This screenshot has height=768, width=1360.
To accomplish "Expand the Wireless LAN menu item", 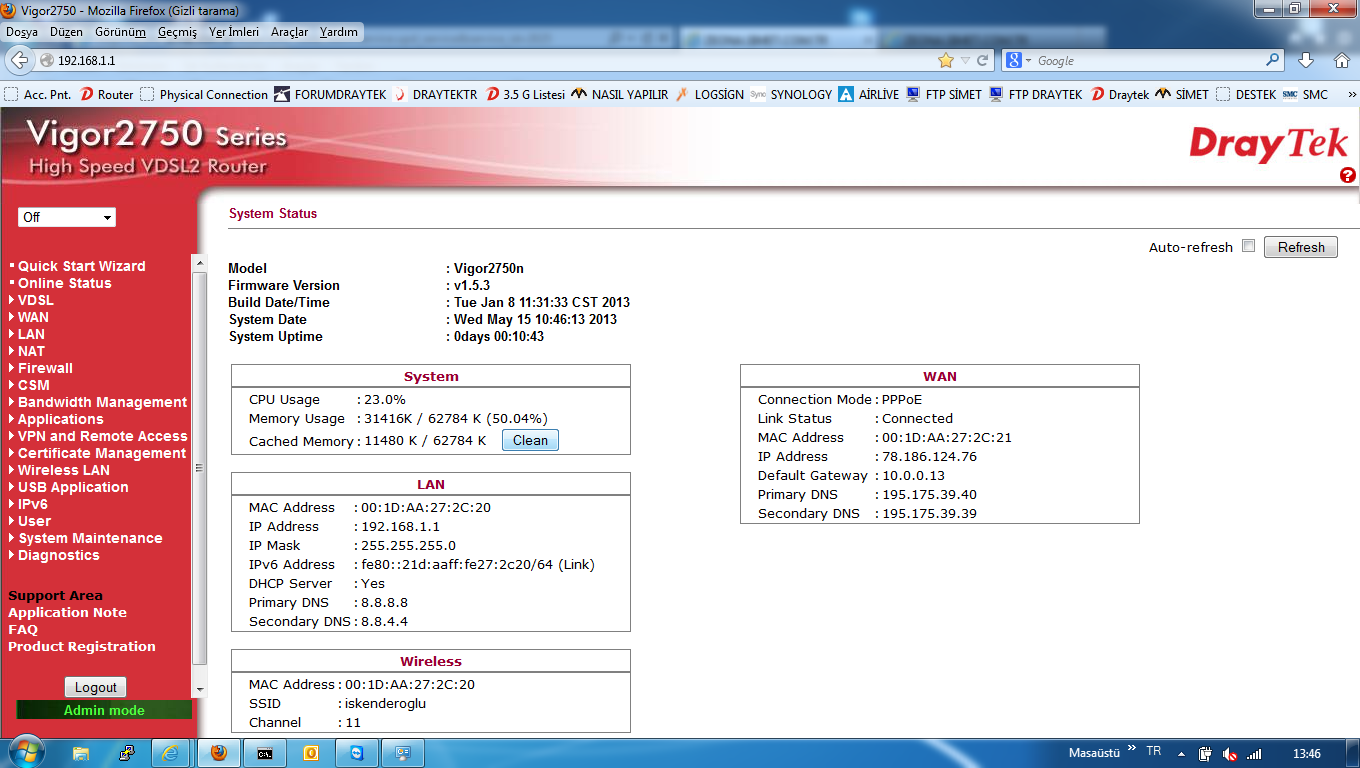I will 63,470.
